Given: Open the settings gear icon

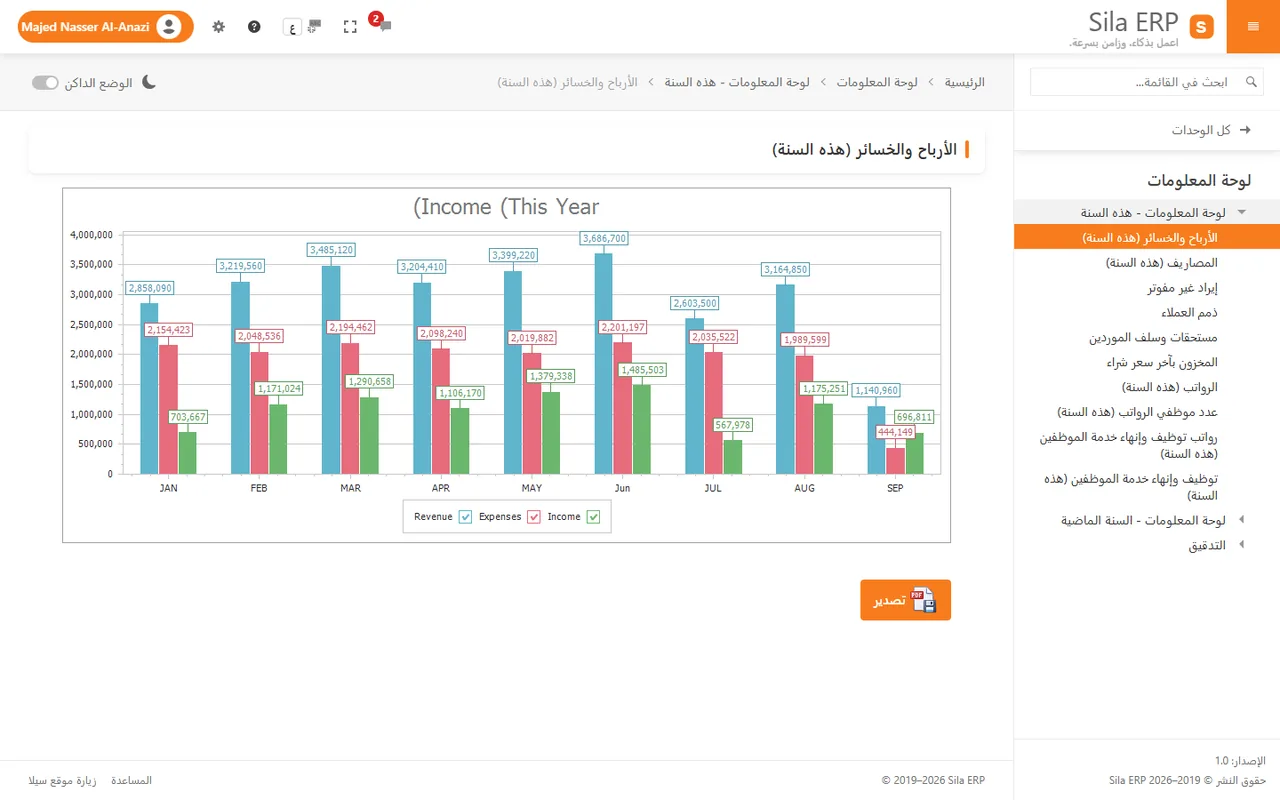Looking at the screenshot, I should 219,27.
